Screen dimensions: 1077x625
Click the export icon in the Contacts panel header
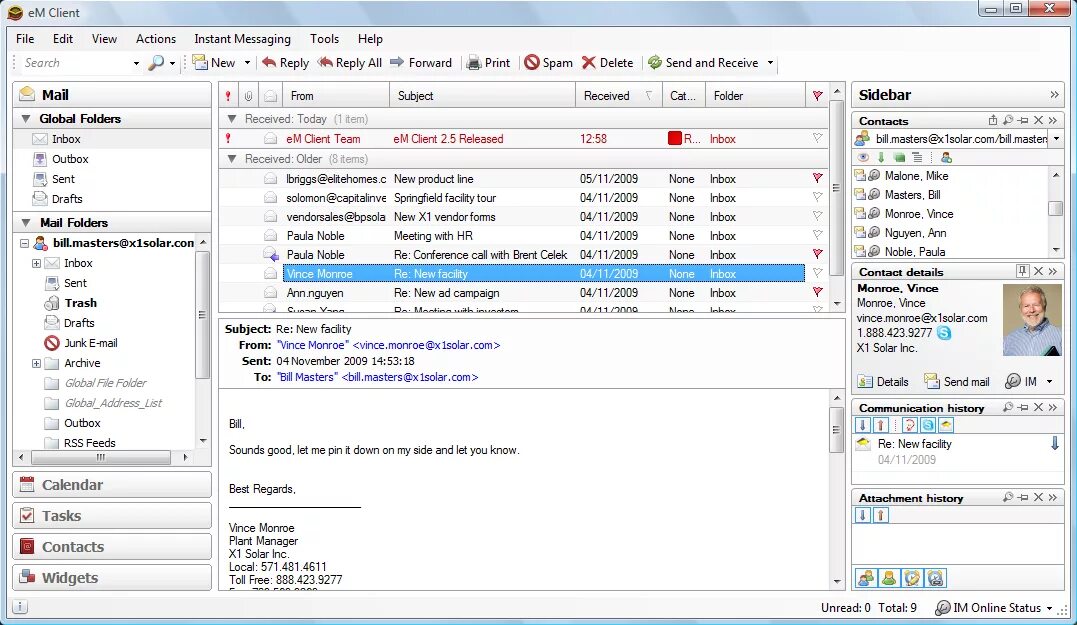point(993,120)
